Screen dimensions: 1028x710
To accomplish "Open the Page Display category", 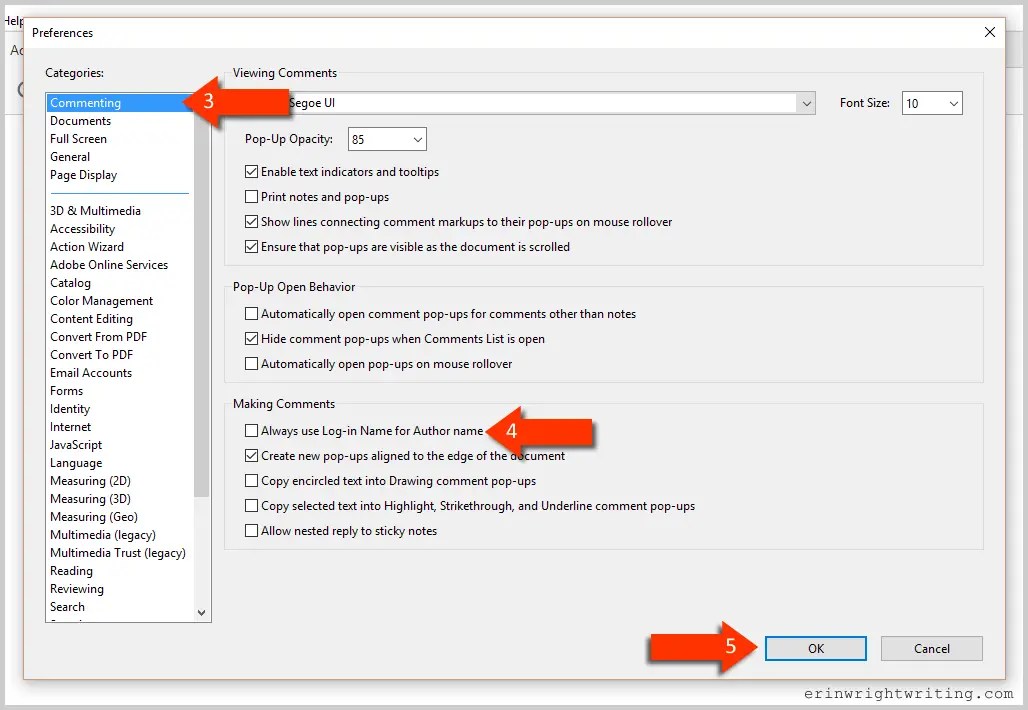I will pyautogui.click(x=83, y=175).
